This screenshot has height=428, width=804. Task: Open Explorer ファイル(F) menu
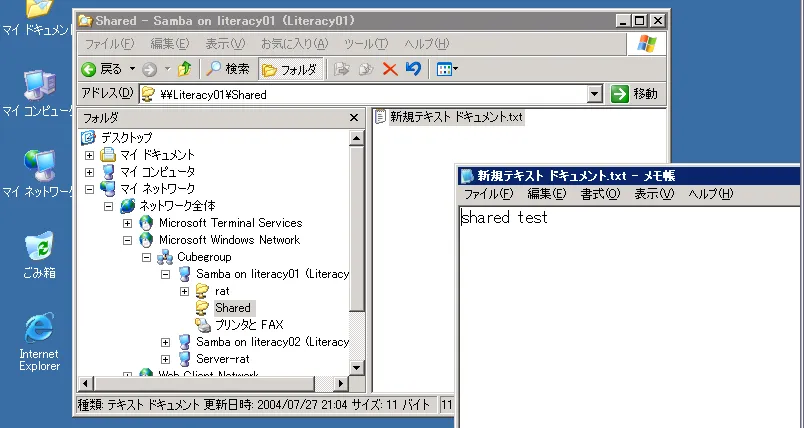pyautogui.click(x=109, y=44)
